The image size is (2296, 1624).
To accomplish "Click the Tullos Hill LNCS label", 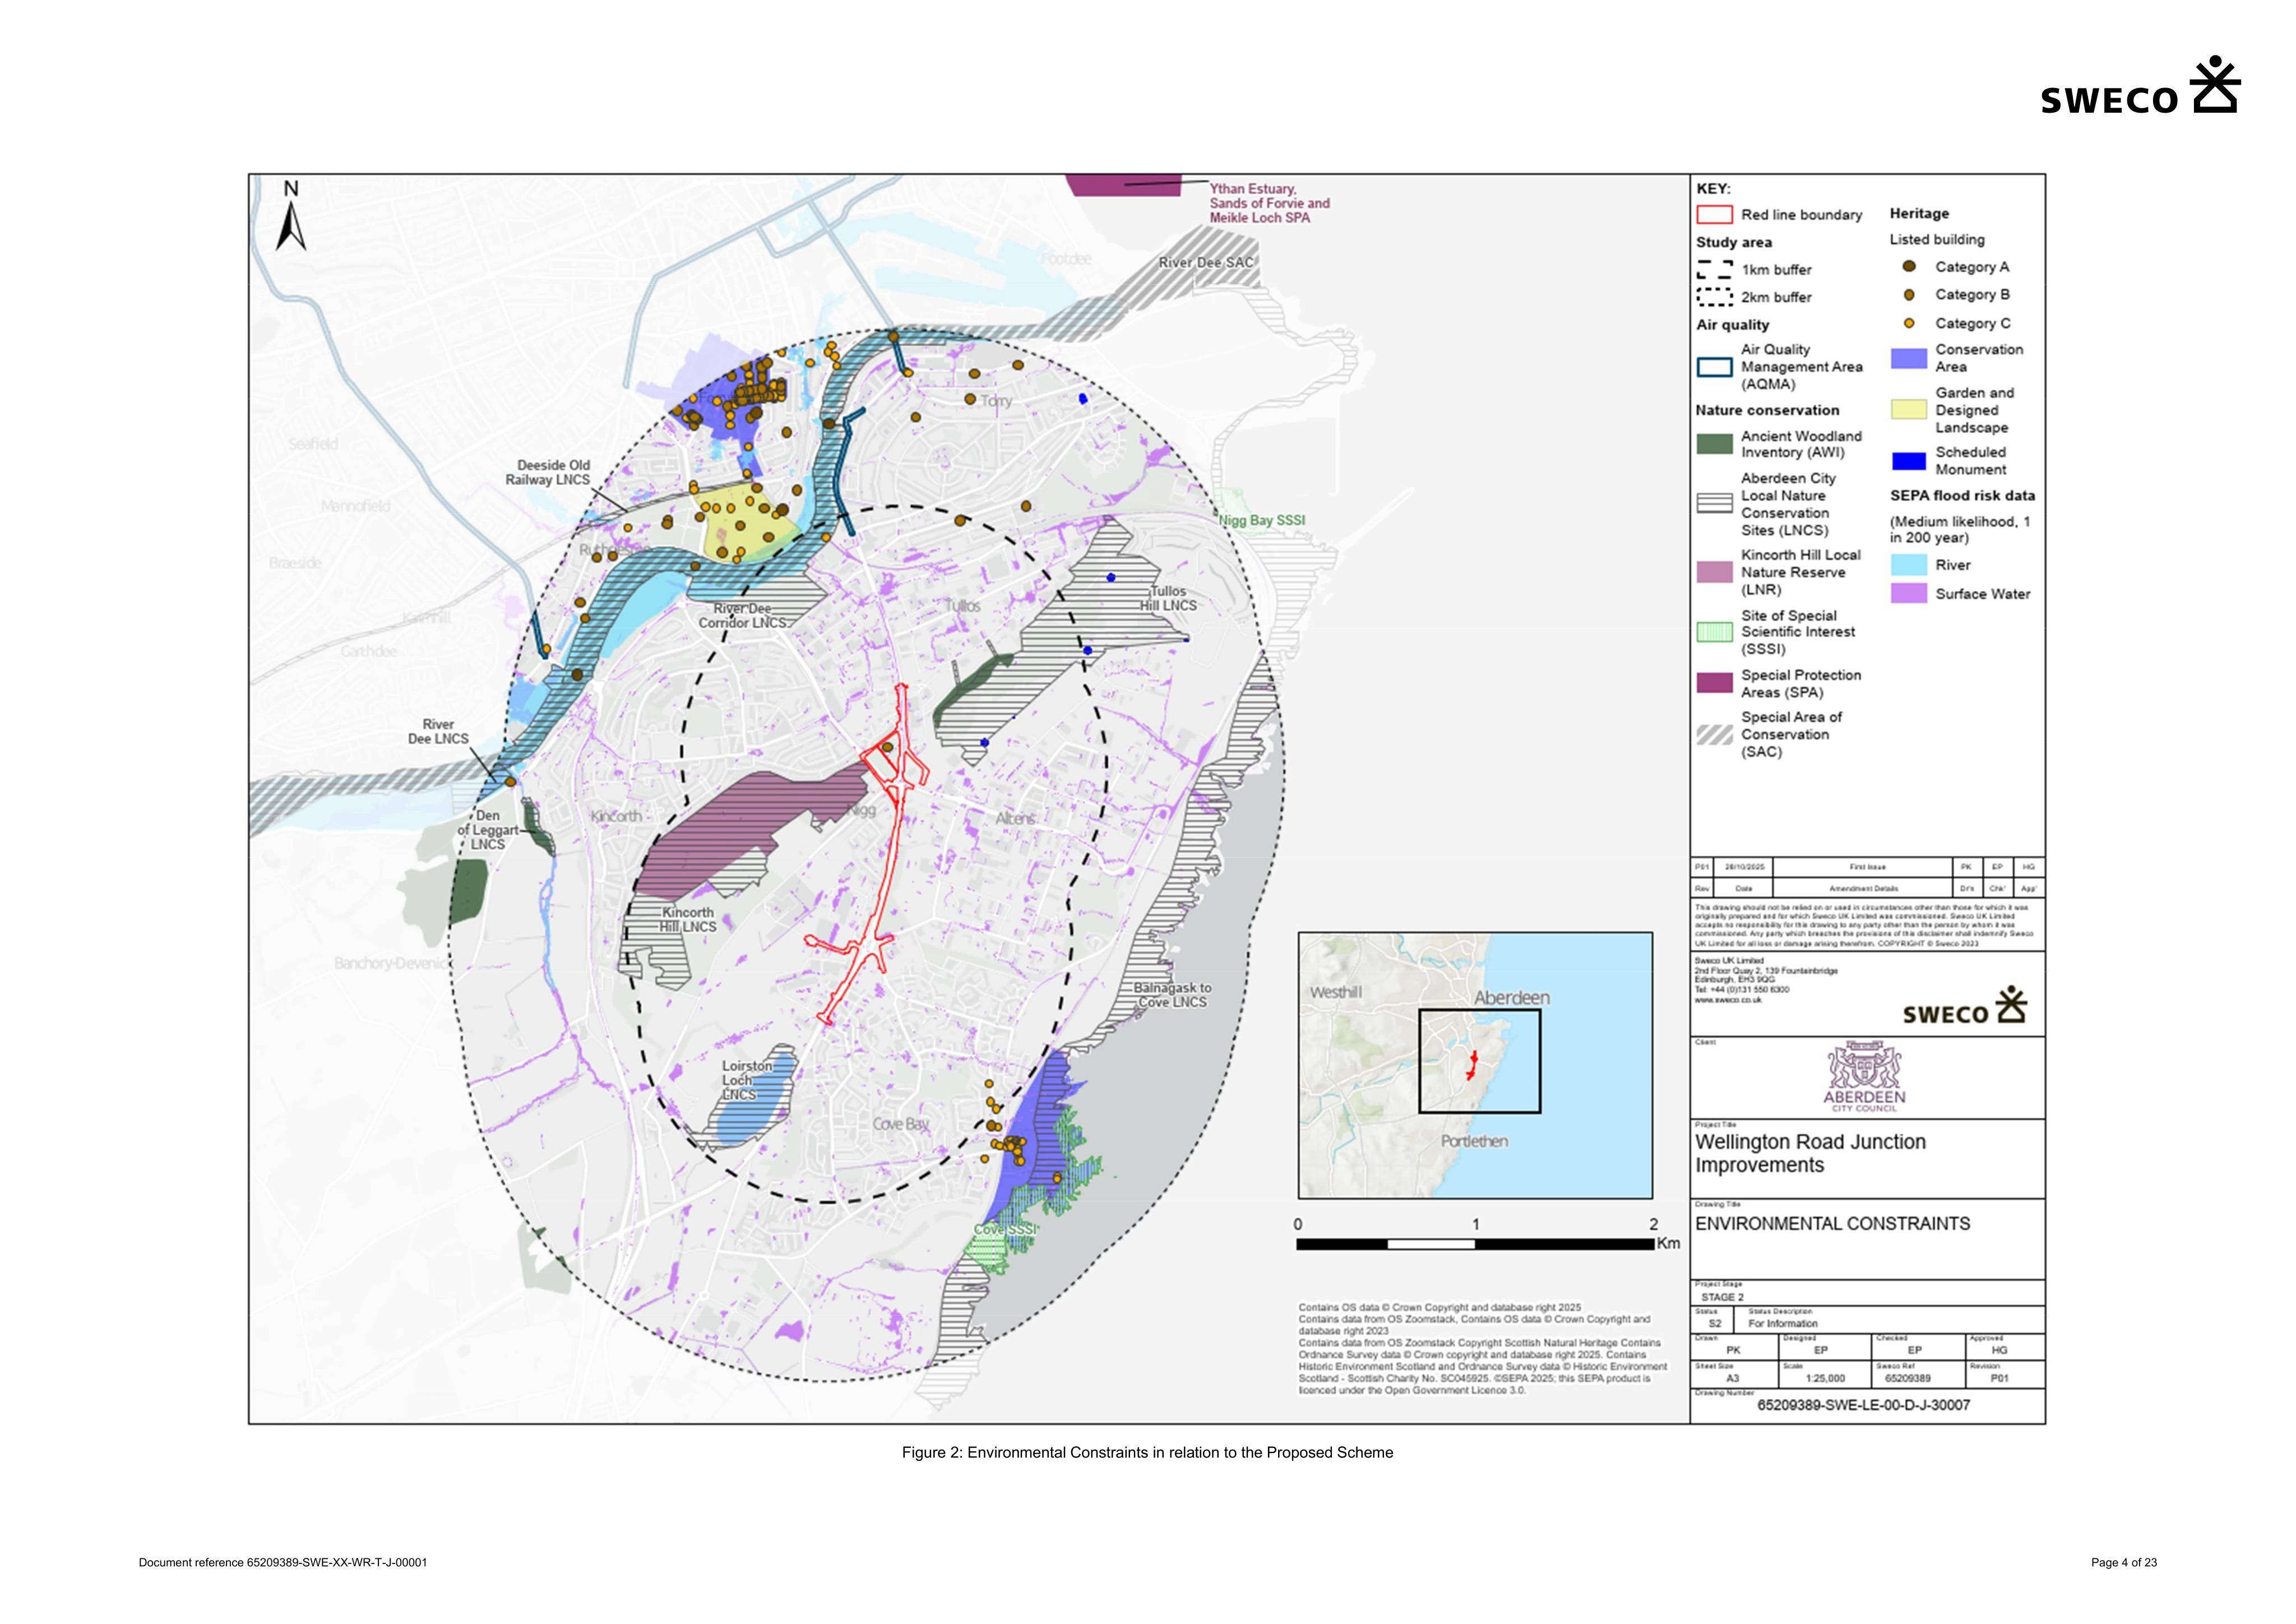I will pos(1168,598).
